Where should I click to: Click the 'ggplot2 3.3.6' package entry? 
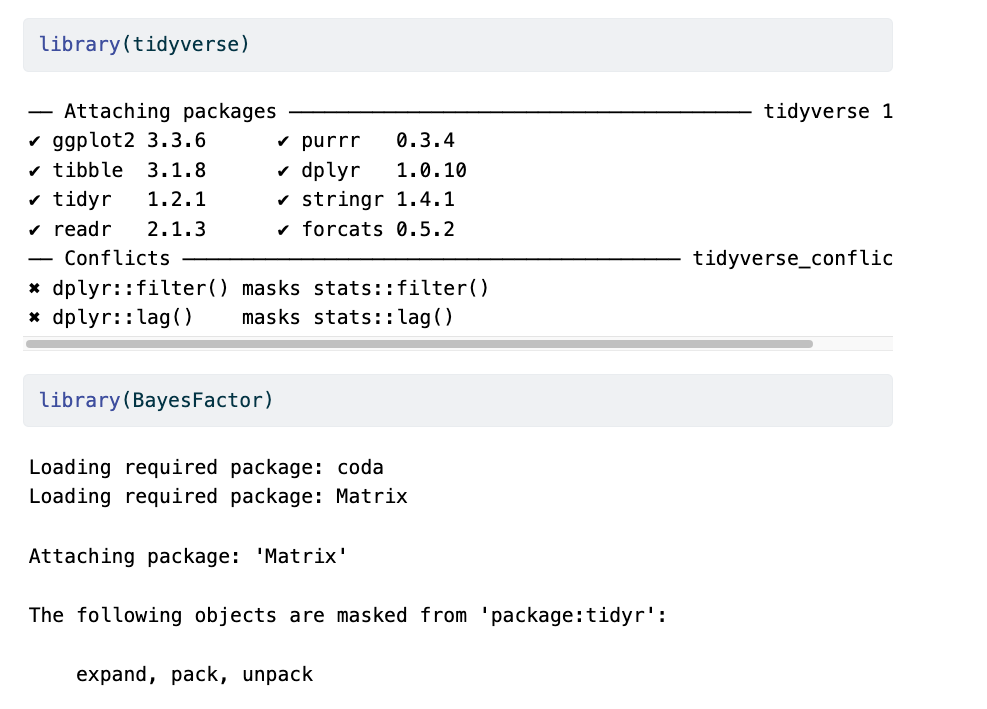coord(129,140)
